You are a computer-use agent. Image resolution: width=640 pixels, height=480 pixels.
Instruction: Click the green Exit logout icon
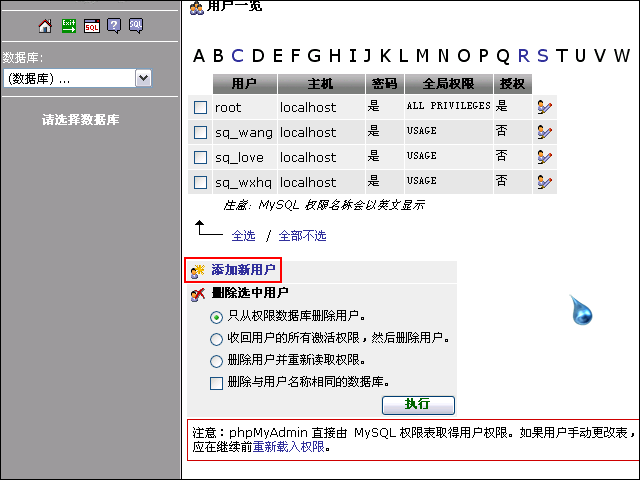[x=69, y=26]
